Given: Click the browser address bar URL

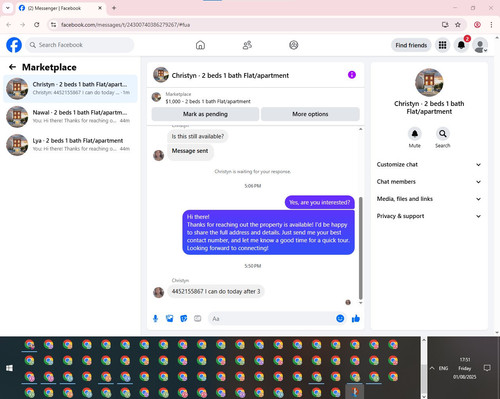Looking at the screenshot, I should click(x=125, y=25).
